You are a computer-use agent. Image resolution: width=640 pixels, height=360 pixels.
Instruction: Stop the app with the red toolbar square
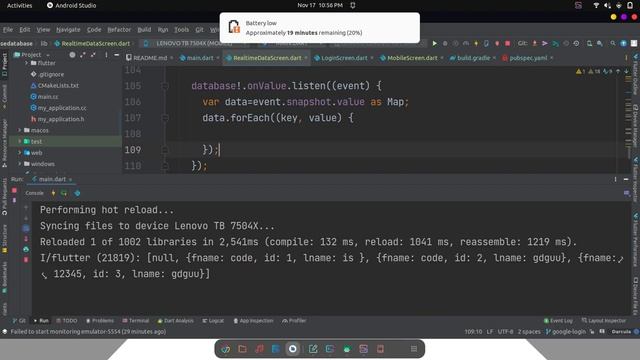pos(507,43)
